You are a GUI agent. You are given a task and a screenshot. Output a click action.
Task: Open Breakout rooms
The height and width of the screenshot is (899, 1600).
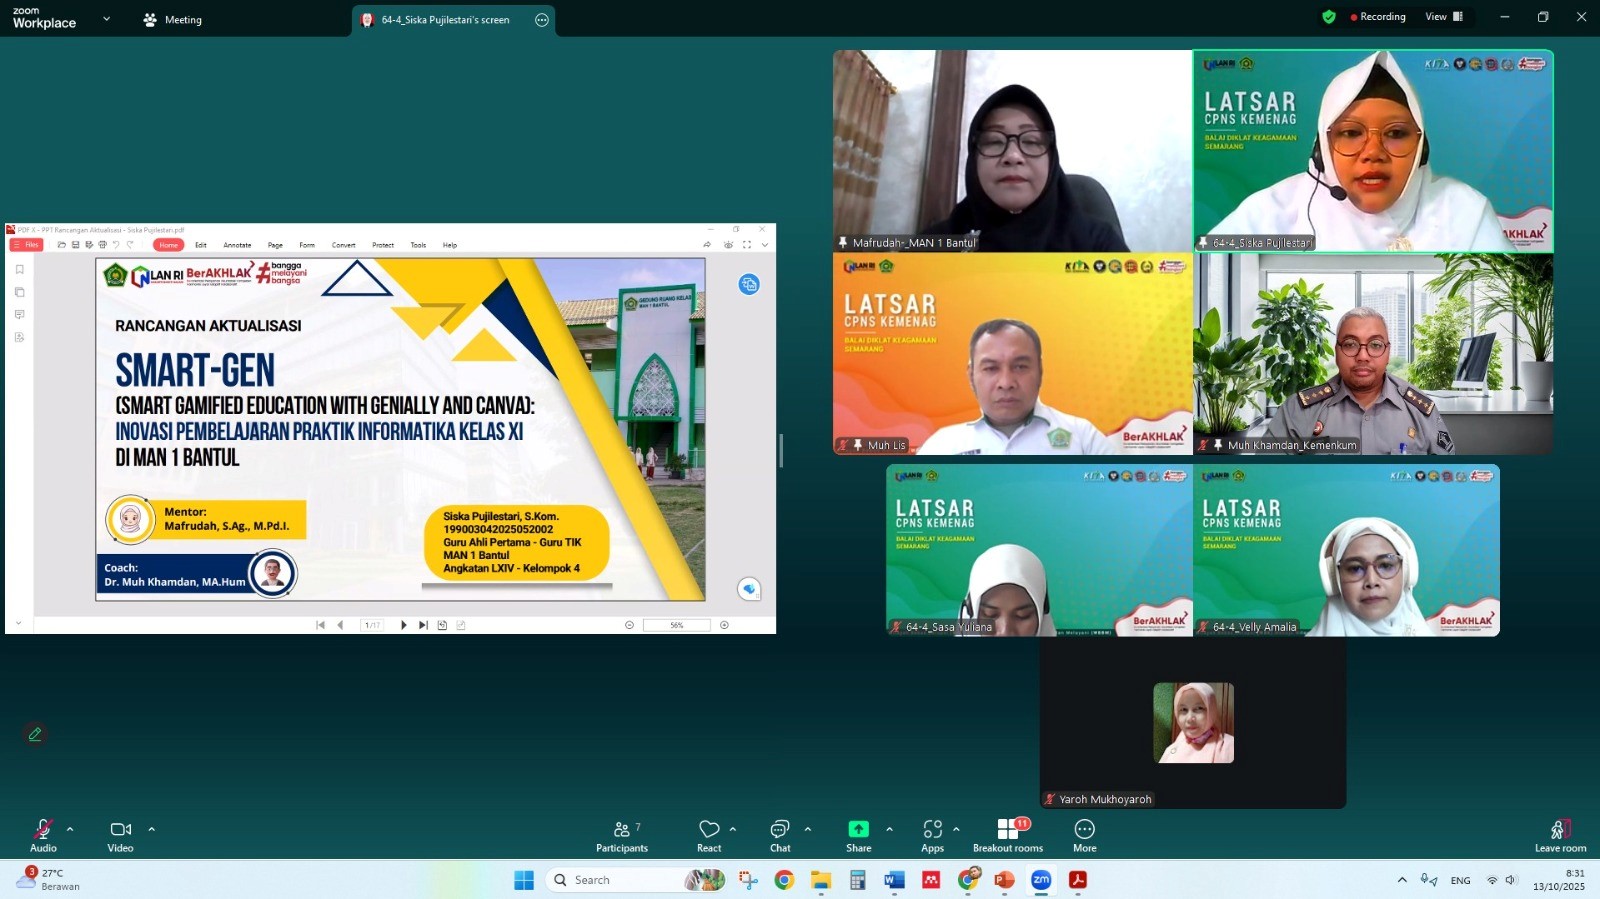point(1008,830)
